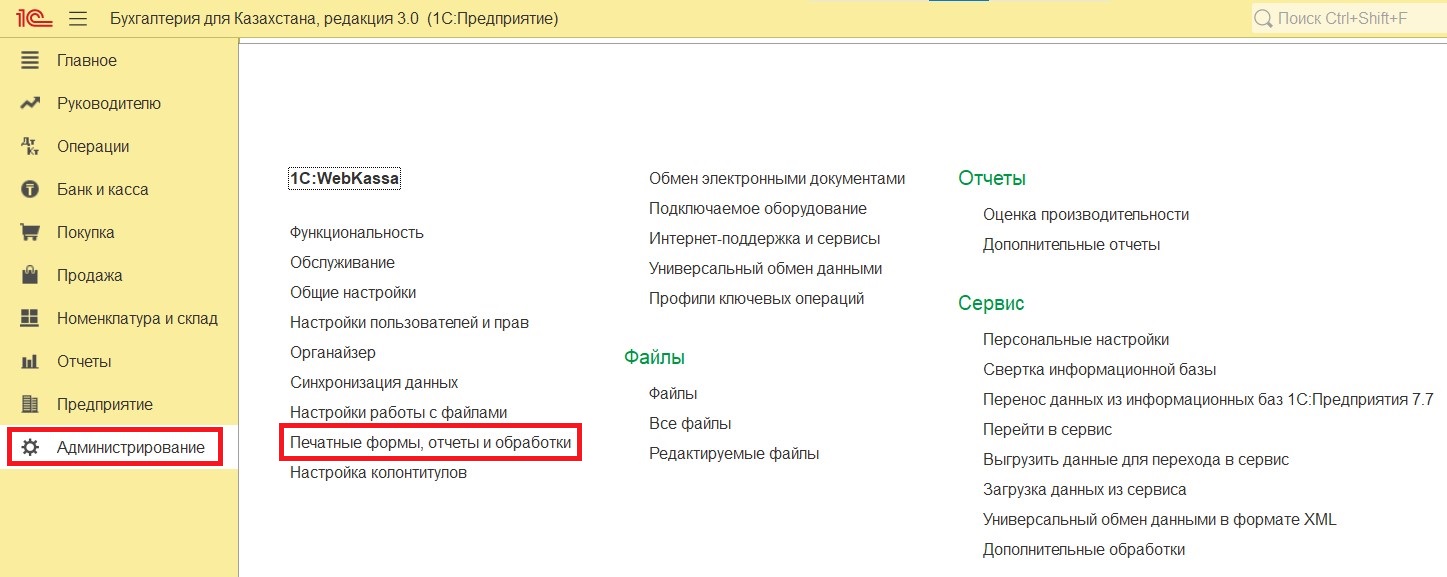Open Перенос данных из 1С:Предприятия 7.7
This screenshot has width=1447, height=577.
pos(1208,399)
